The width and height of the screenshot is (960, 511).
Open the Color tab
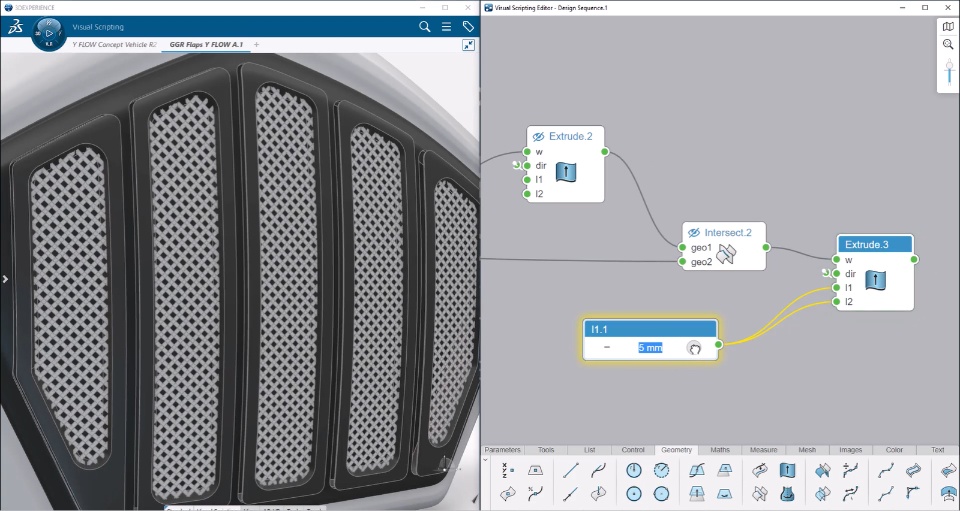coord(894,450)
